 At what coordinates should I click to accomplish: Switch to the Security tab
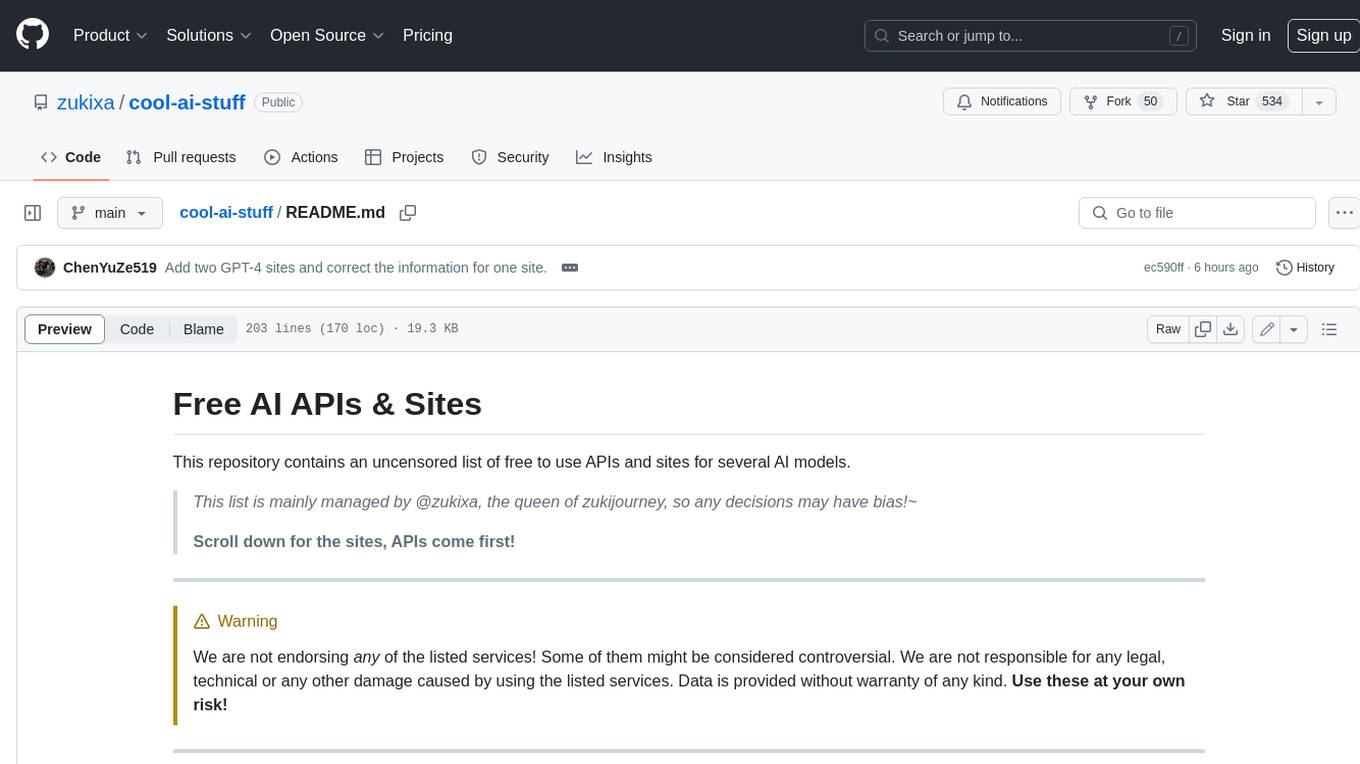(510, 157)
